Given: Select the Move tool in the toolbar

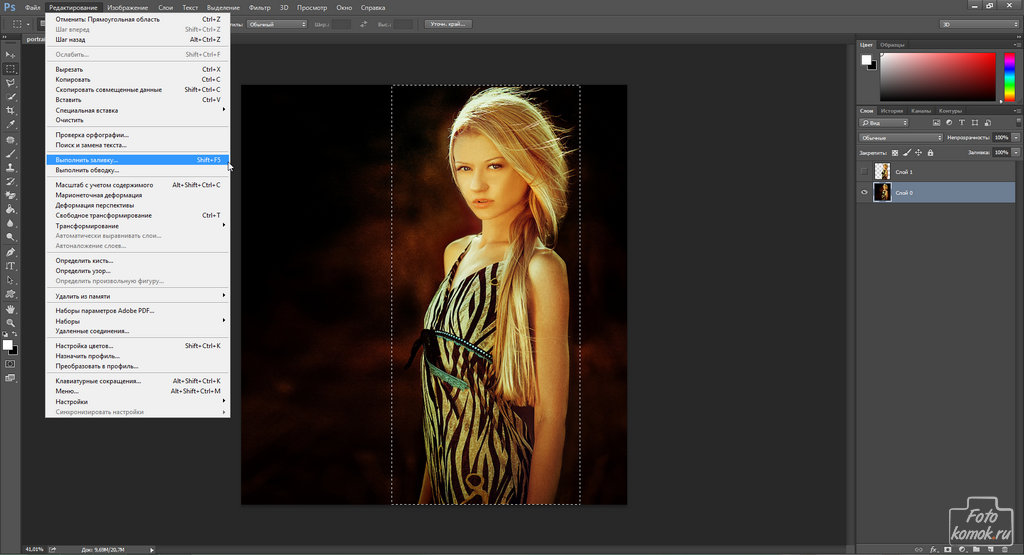Looking at the screenshot, I should click(10, 54).
